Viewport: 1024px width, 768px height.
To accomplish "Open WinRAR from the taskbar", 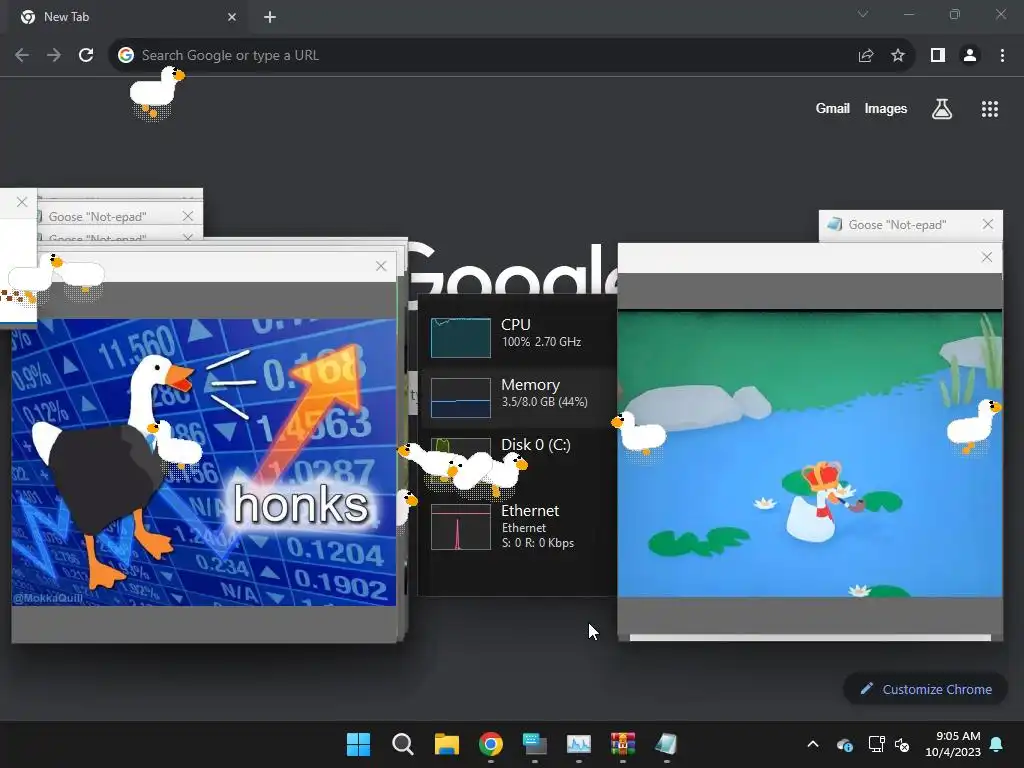I will coord(623,744).
